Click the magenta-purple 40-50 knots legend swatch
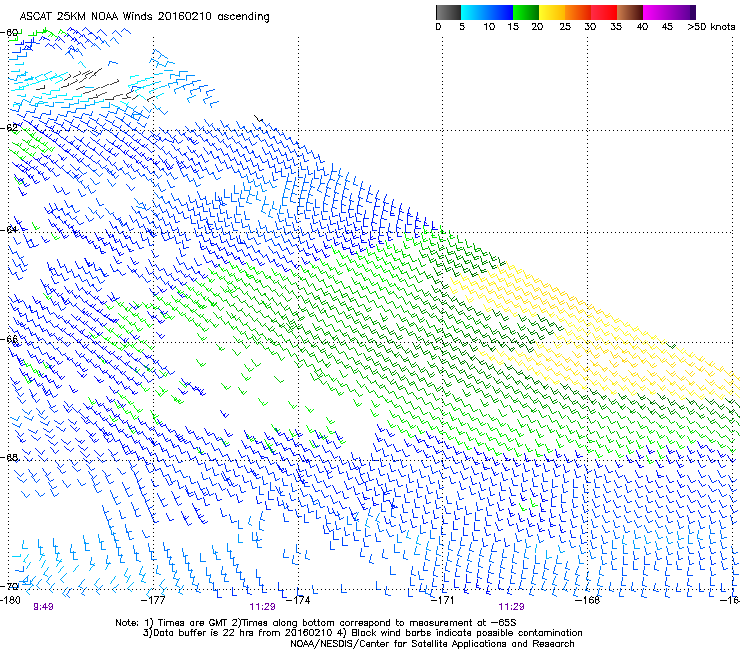 pos(669,12)
